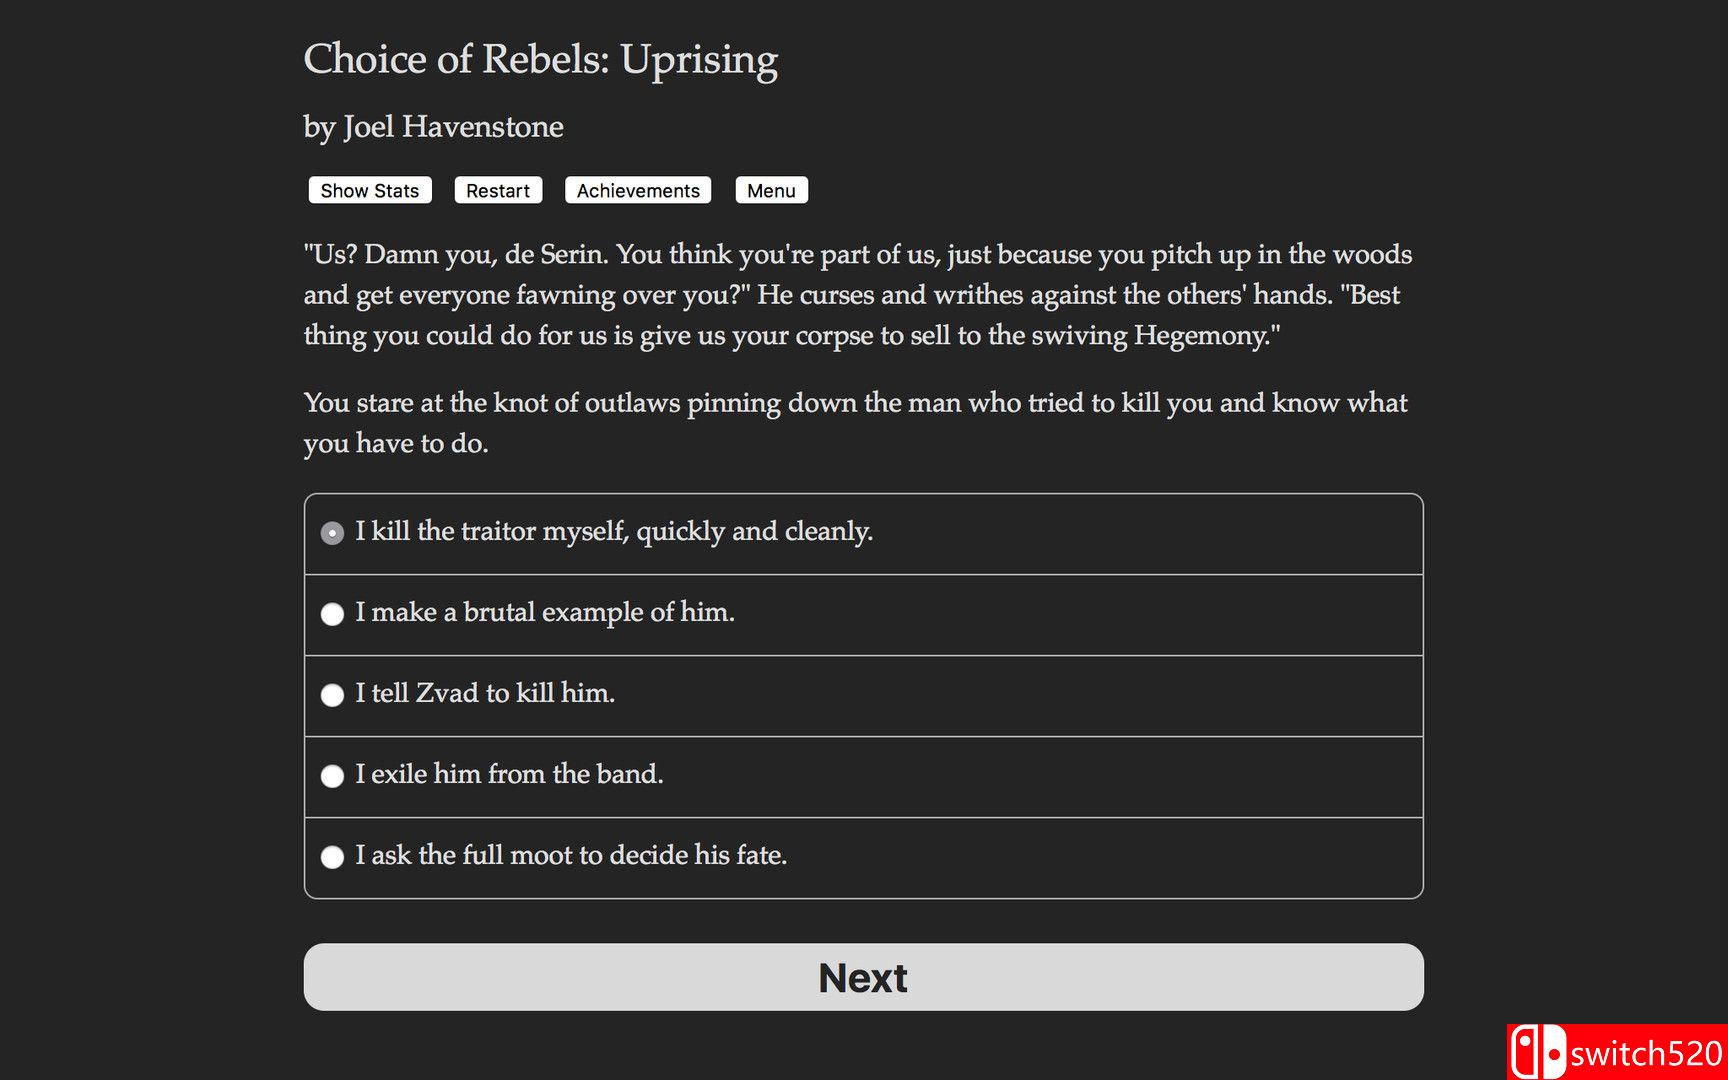1728x1080 pixels.
Task: Click the paragraph beginning "Us? Damn you, de Serin"
Action: click(857, 294)
